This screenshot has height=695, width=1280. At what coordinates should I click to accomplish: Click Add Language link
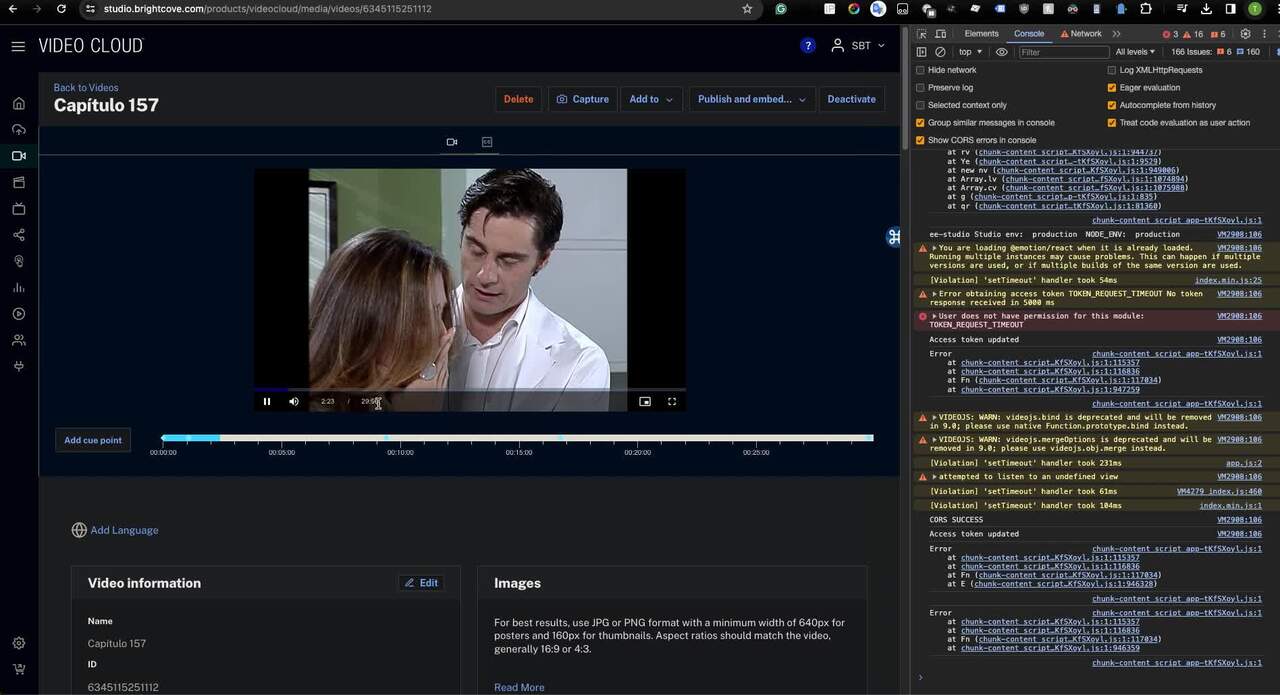click(x=115, y=530)
